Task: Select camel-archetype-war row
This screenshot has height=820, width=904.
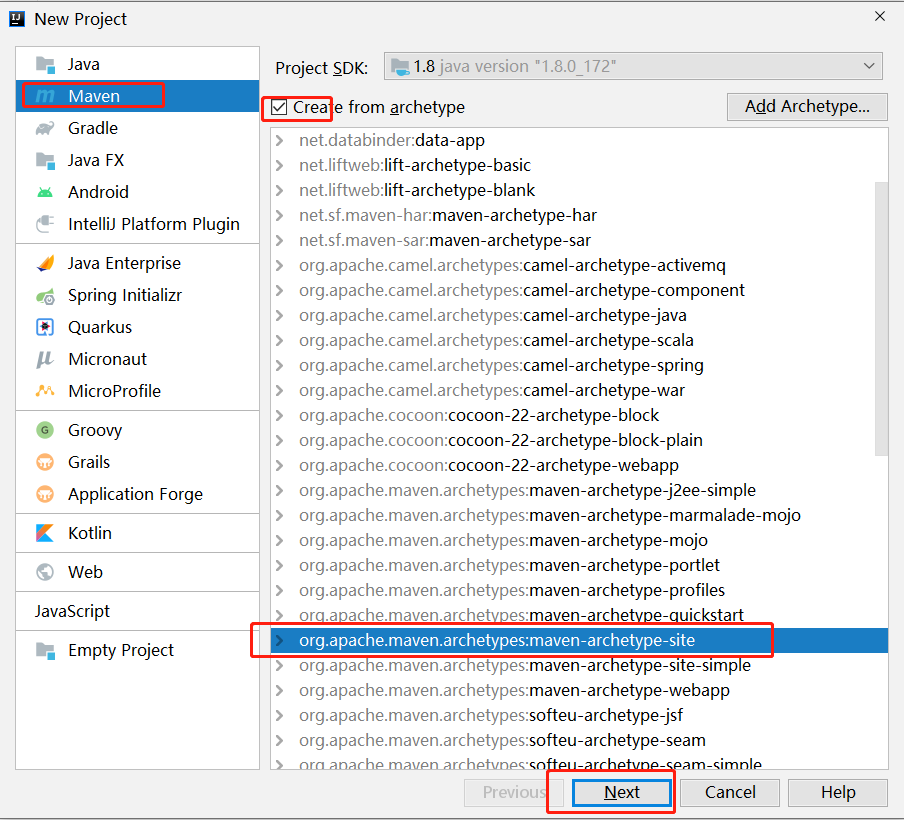Action: click(x=579, y=390)
